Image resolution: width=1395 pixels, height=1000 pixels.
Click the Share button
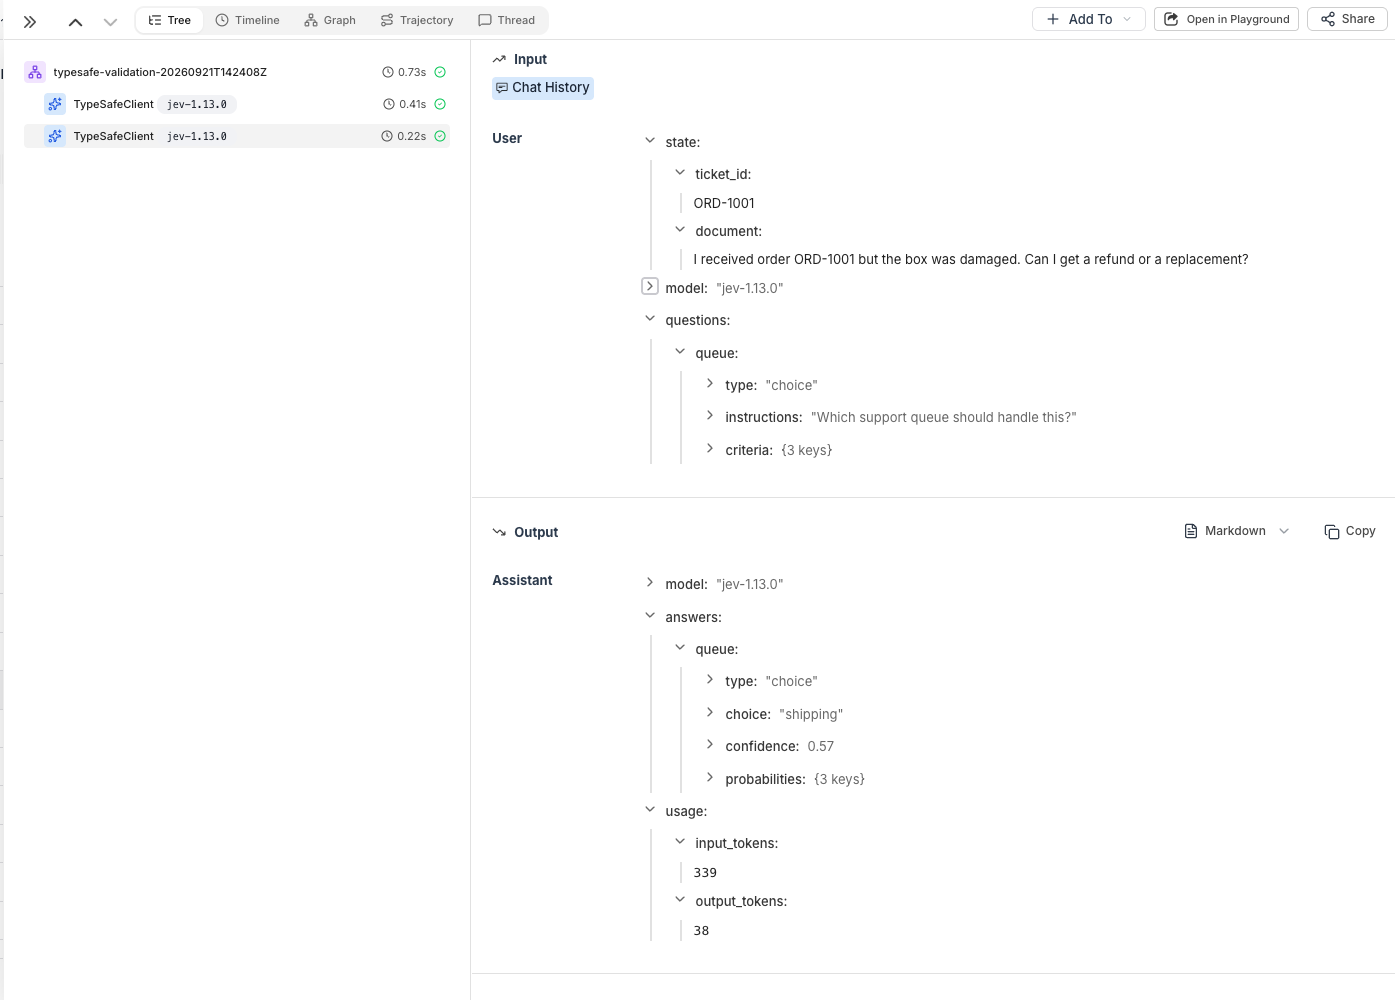1347,19
